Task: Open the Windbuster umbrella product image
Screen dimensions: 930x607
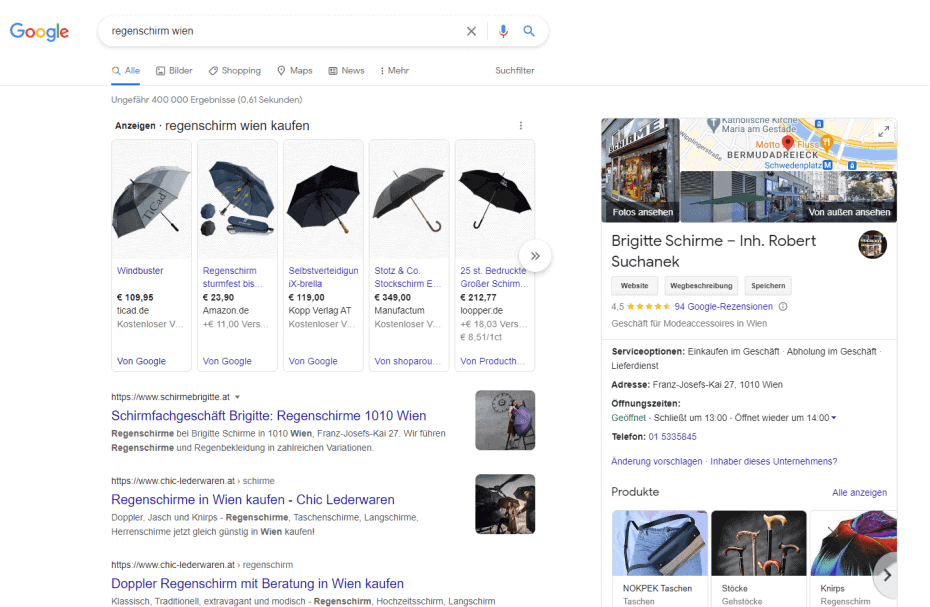Action: coord(151,200)
